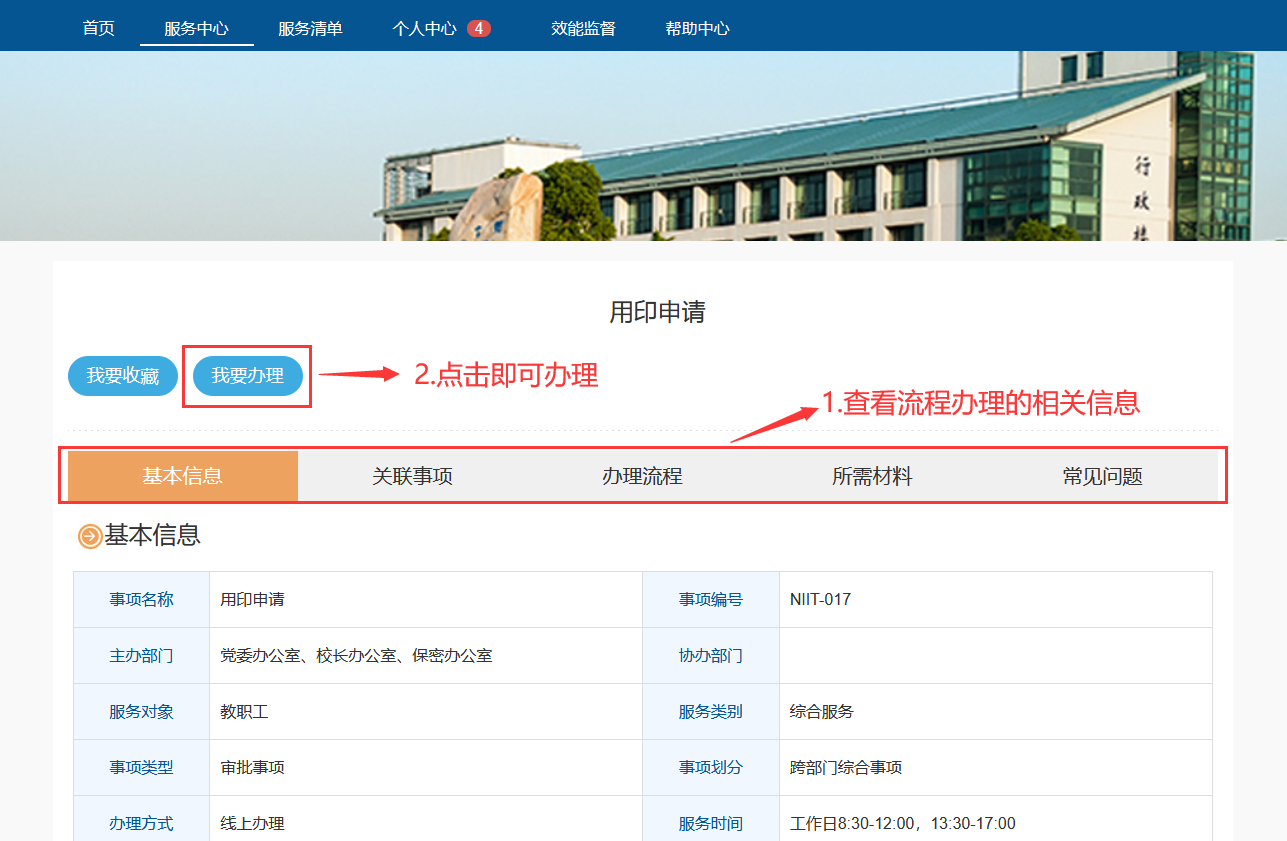View the 所需材料 tab
Viewport: 1287px width, 841px height.
[872, 476]
